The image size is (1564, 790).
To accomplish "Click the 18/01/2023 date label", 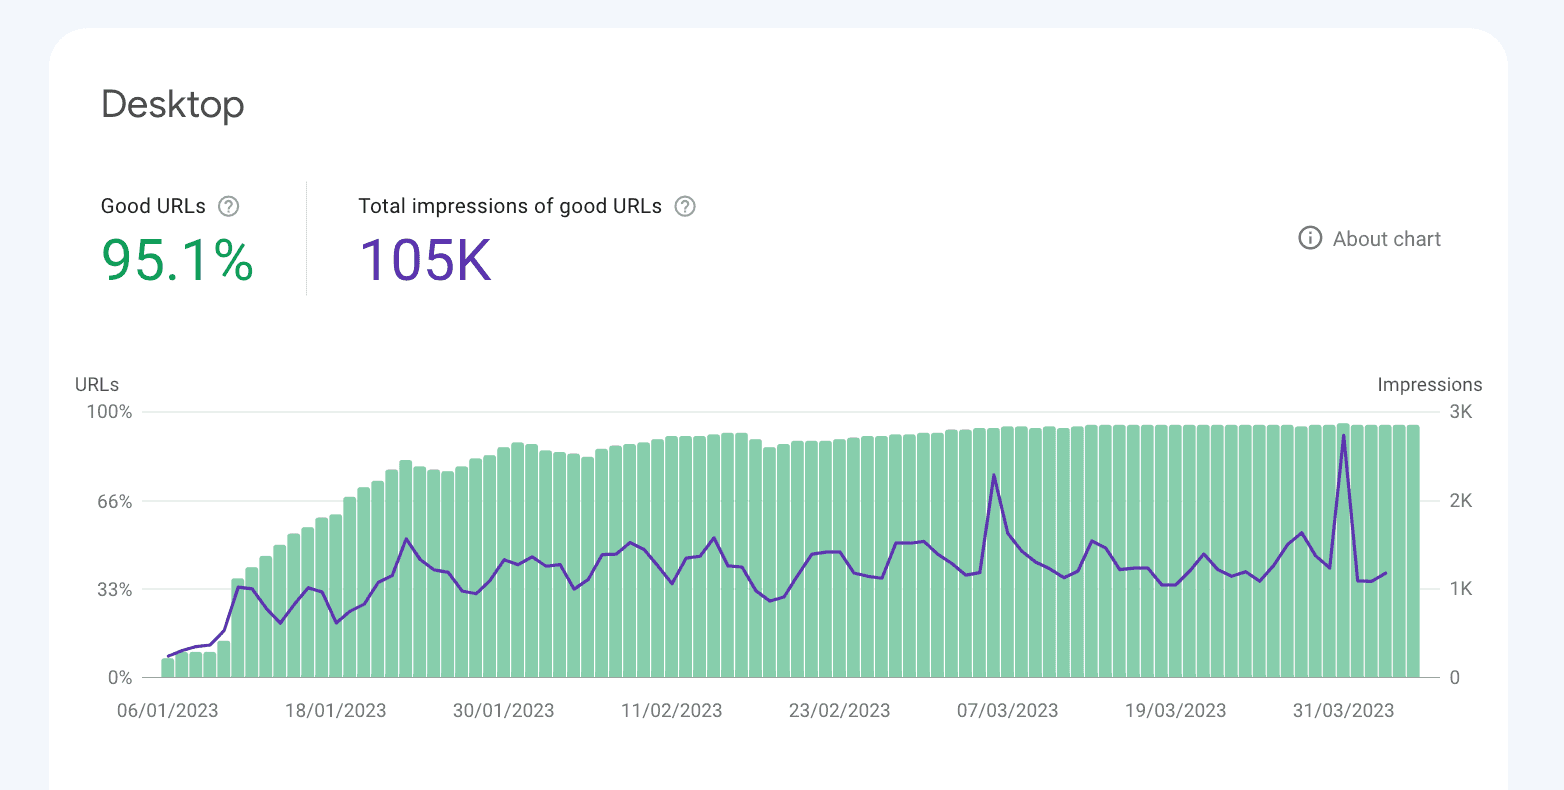I will [336, 711].
